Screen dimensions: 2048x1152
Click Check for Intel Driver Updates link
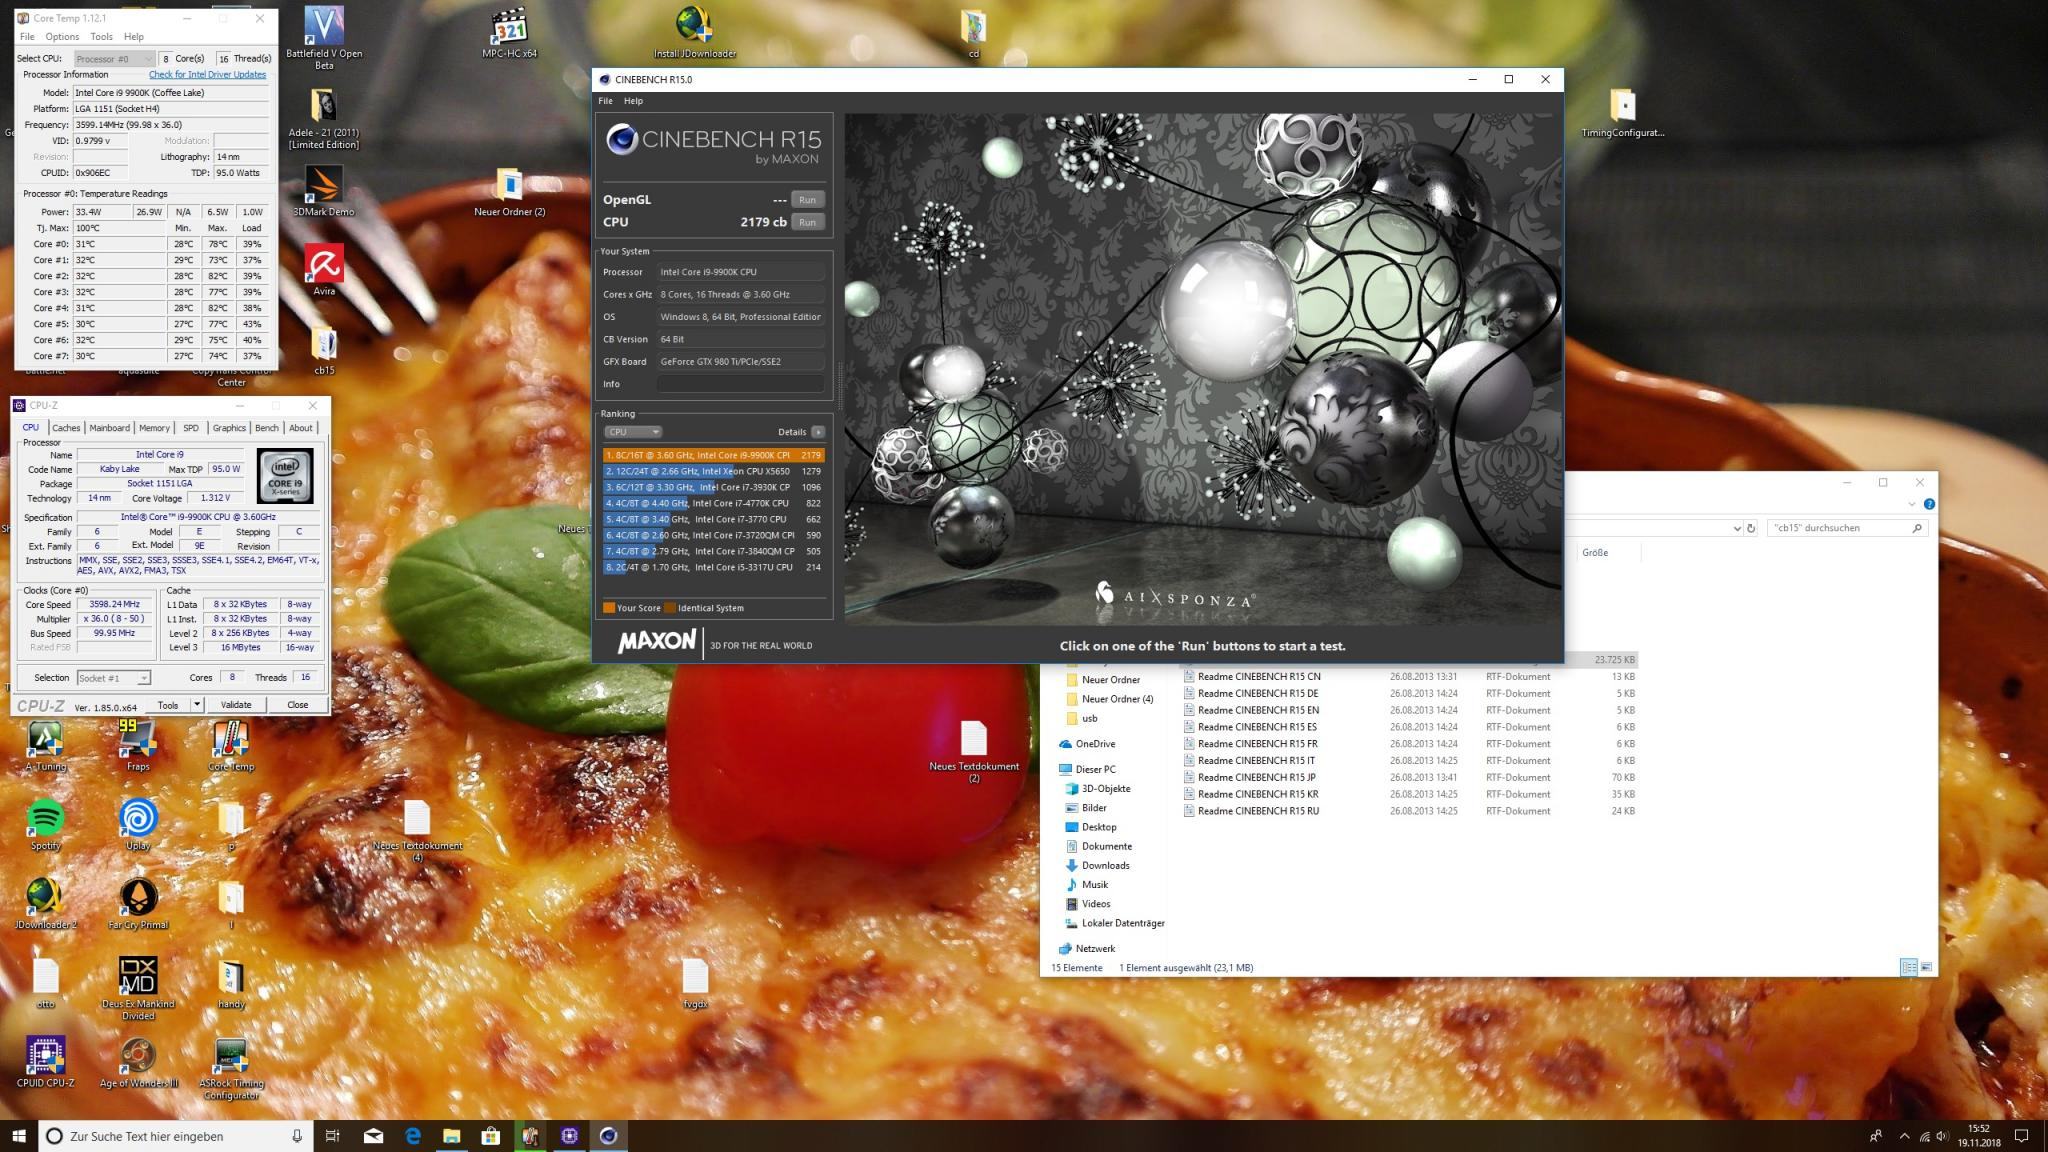(207, 74)
